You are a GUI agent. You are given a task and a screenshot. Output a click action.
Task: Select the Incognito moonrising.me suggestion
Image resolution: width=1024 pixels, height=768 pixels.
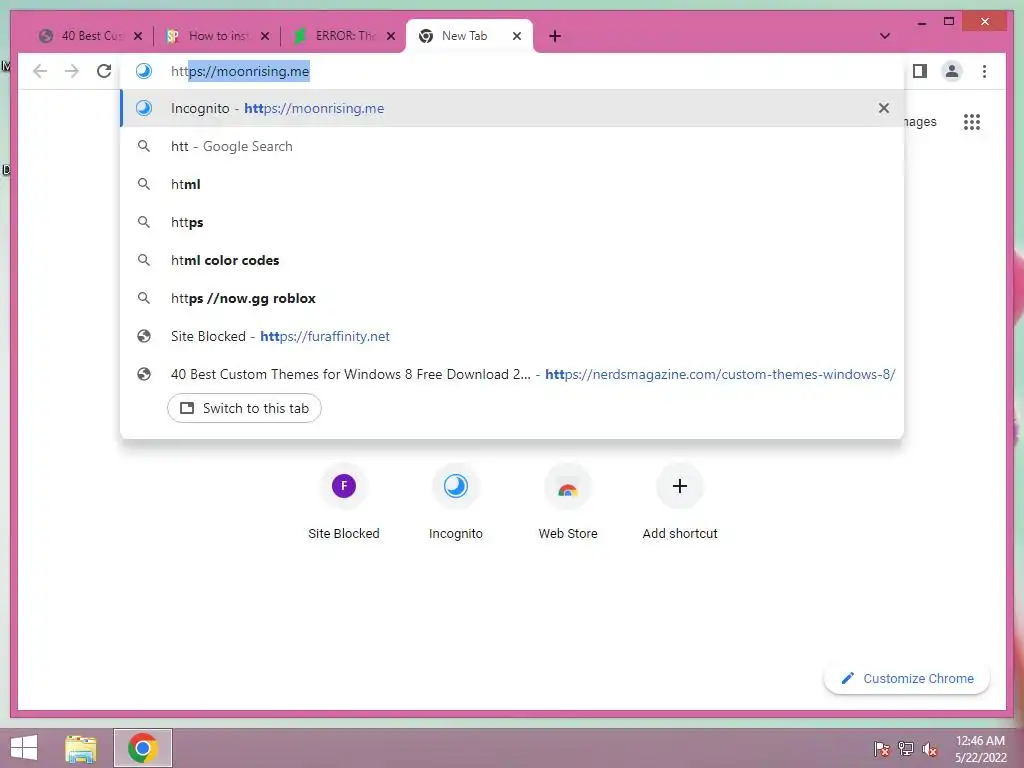pos(512,108)
